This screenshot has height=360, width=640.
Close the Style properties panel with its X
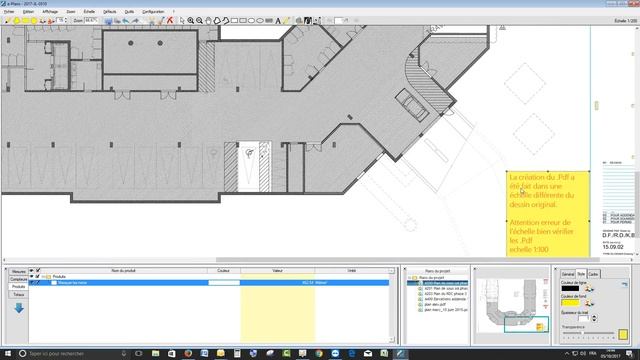click(x=556, y=269)
